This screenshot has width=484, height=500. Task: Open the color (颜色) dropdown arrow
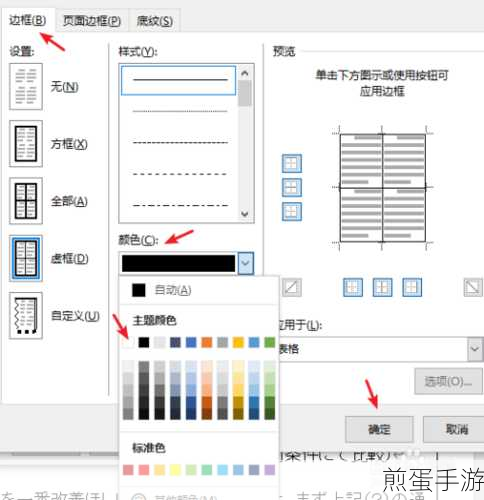point(246,263)
